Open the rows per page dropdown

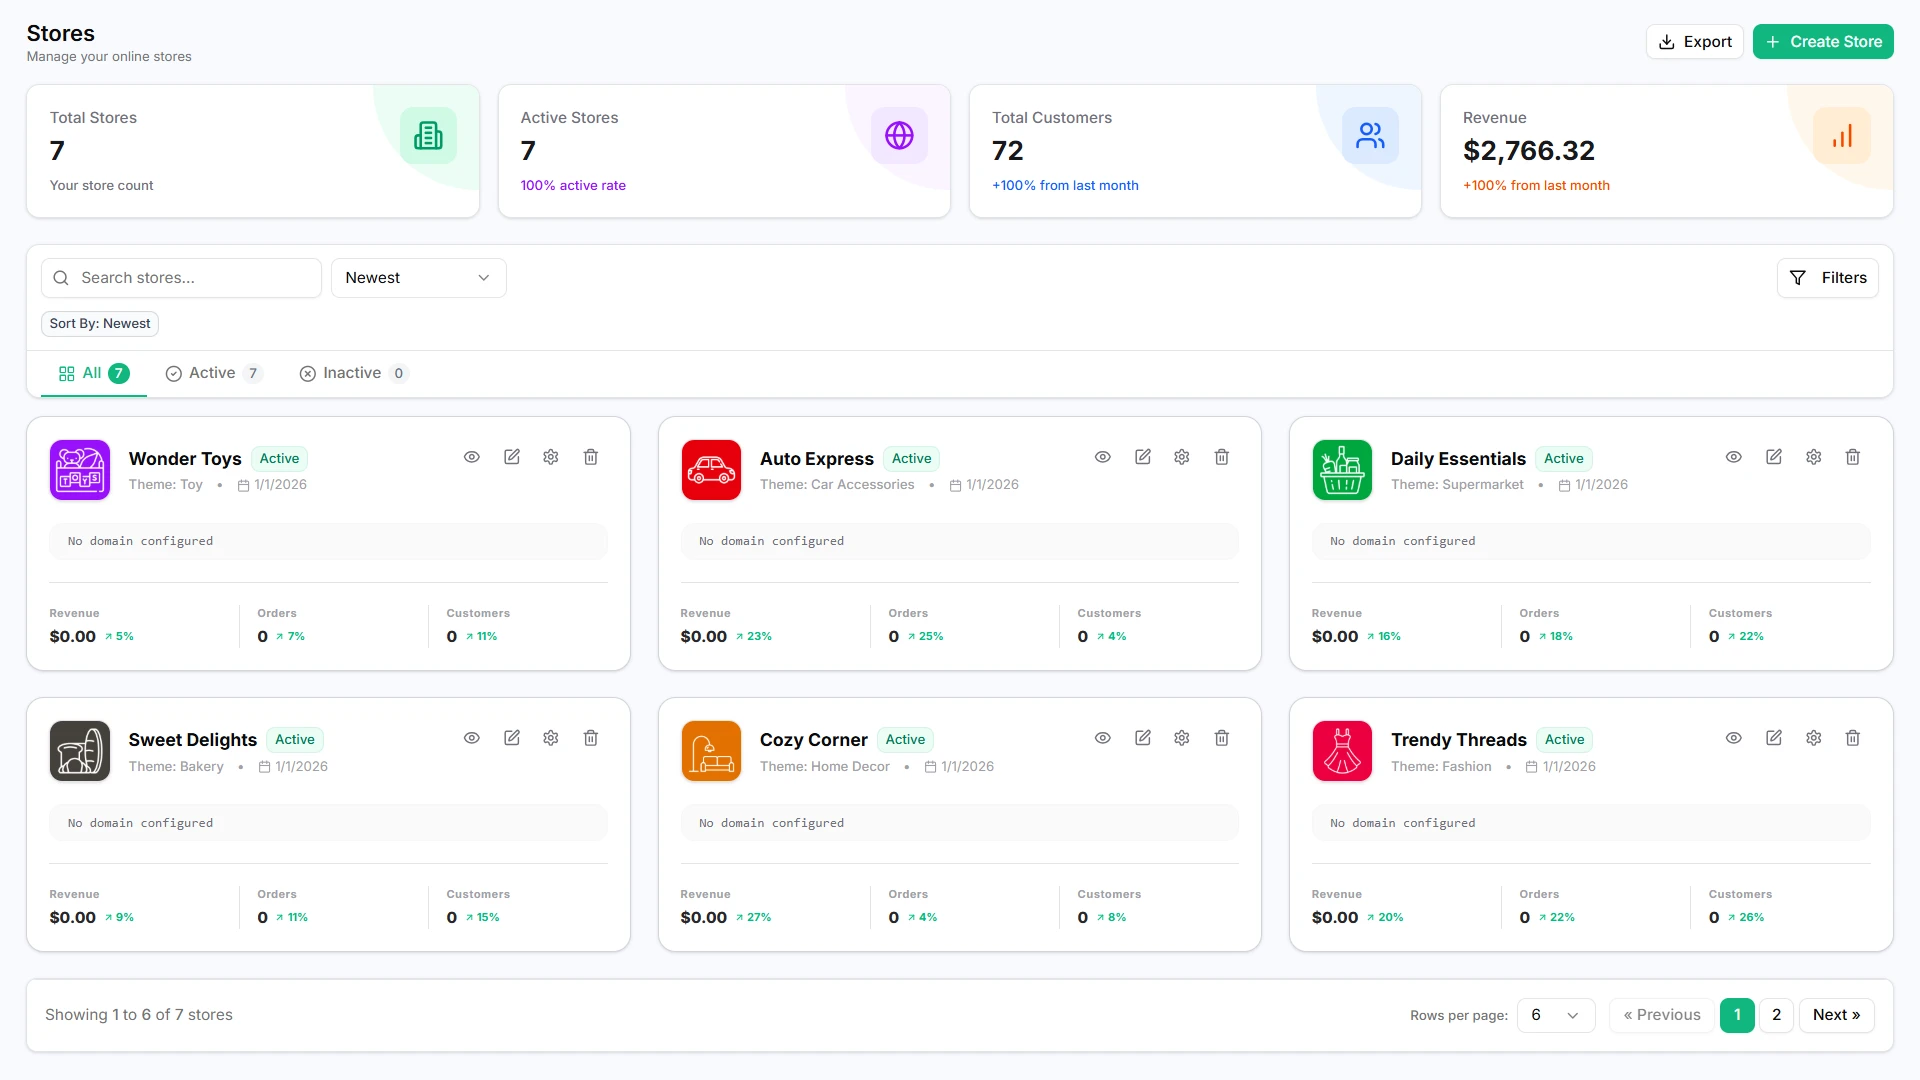pos(1556,1015)
